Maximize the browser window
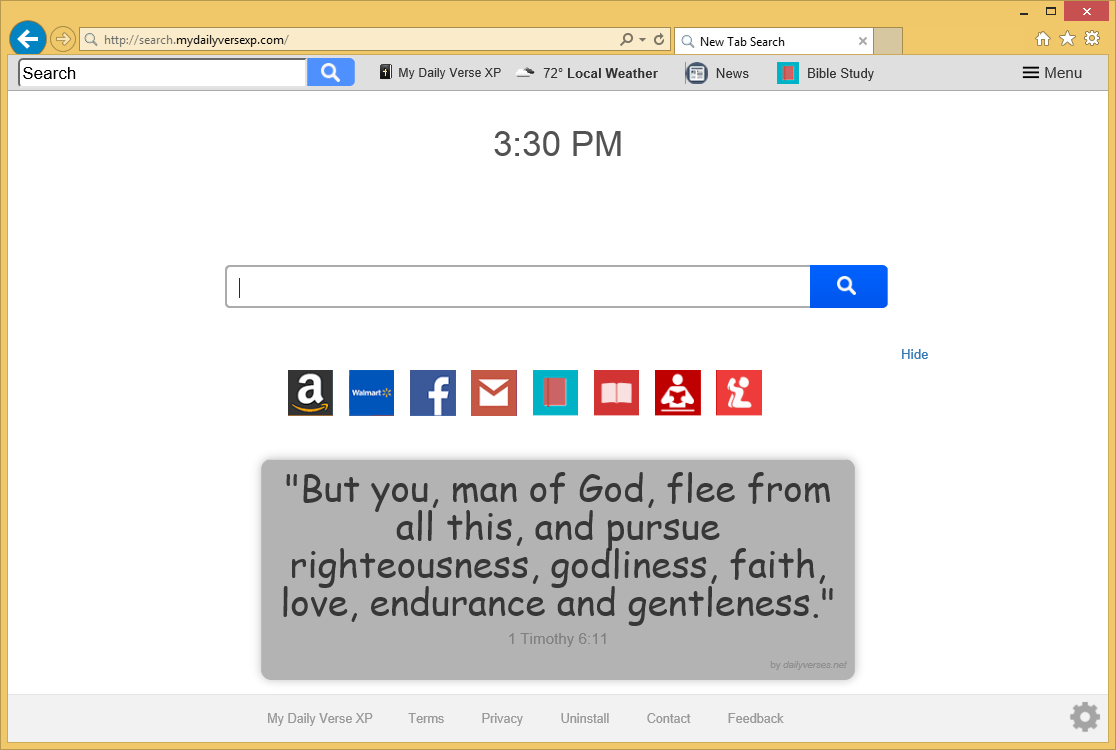Screen dimensions: 1116x750 1051,11
